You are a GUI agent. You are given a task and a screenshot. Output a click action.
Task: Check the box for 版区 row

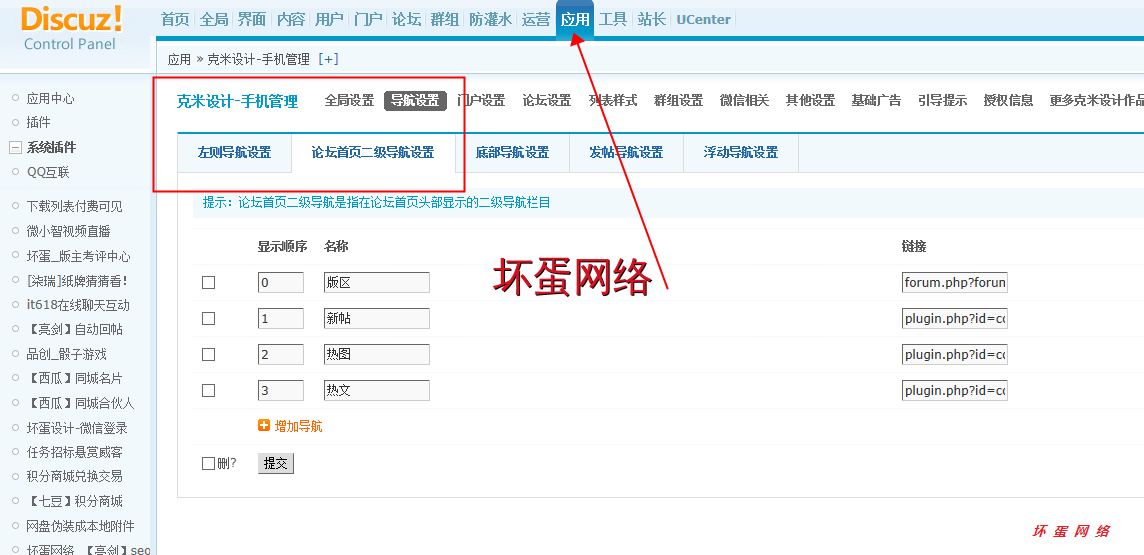pos(209,282)
